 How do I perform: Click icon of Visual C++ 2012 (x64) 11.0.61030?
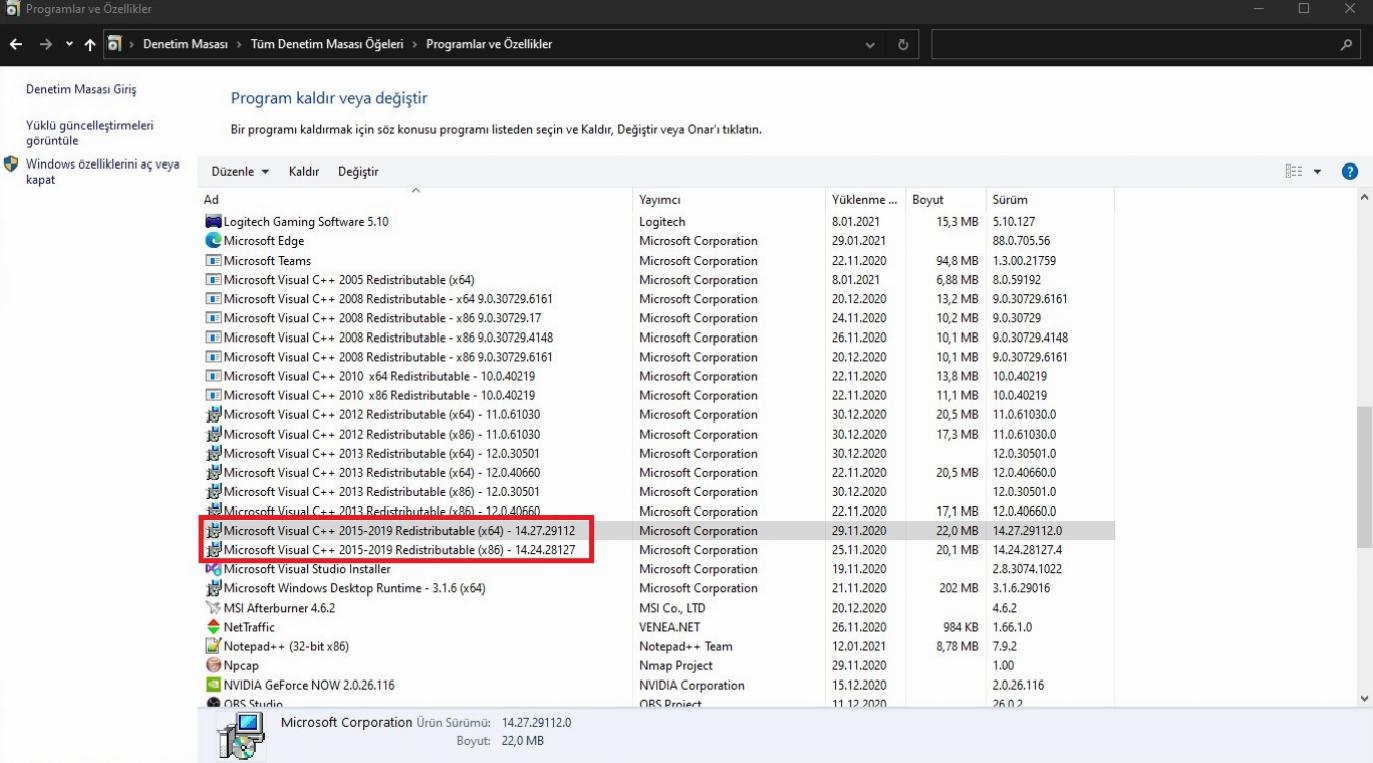(x=213, y=415)
